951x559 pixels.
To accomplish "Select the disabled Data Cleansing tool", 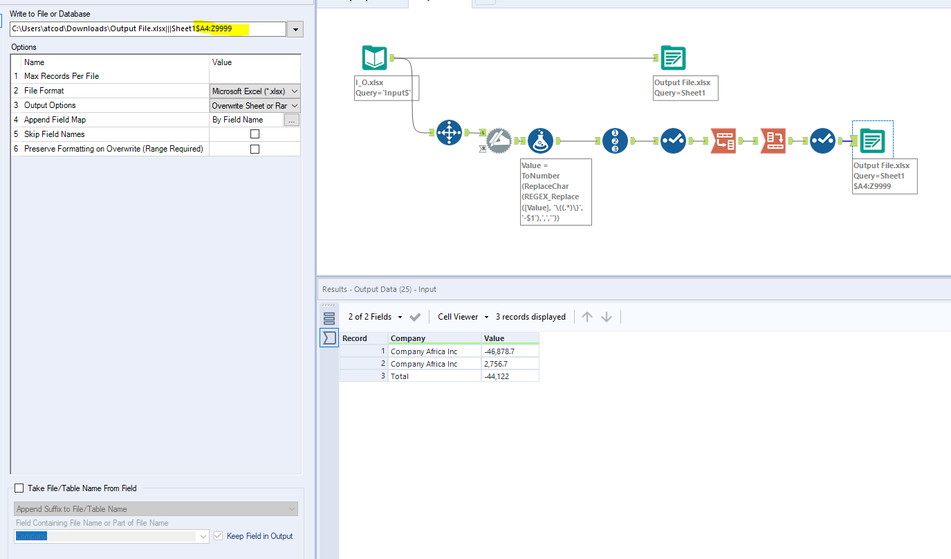I will 498,141.
